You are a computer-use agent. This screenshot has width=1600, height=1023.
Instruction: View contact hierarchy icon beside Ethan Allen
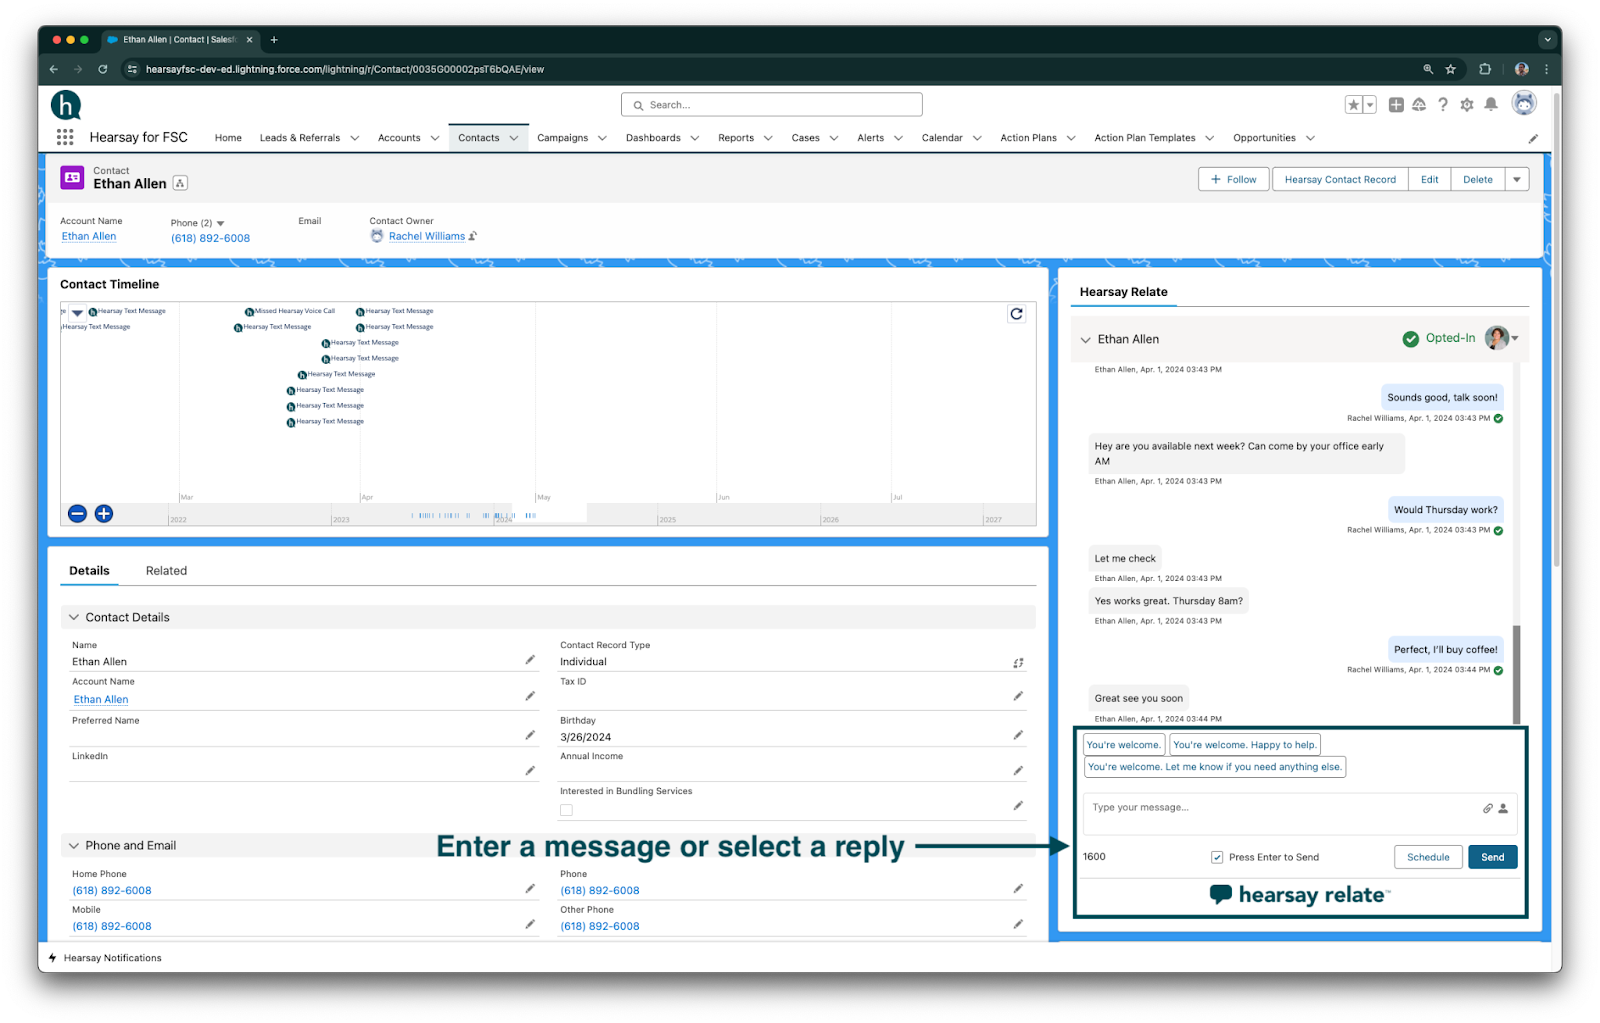[180, 183]
